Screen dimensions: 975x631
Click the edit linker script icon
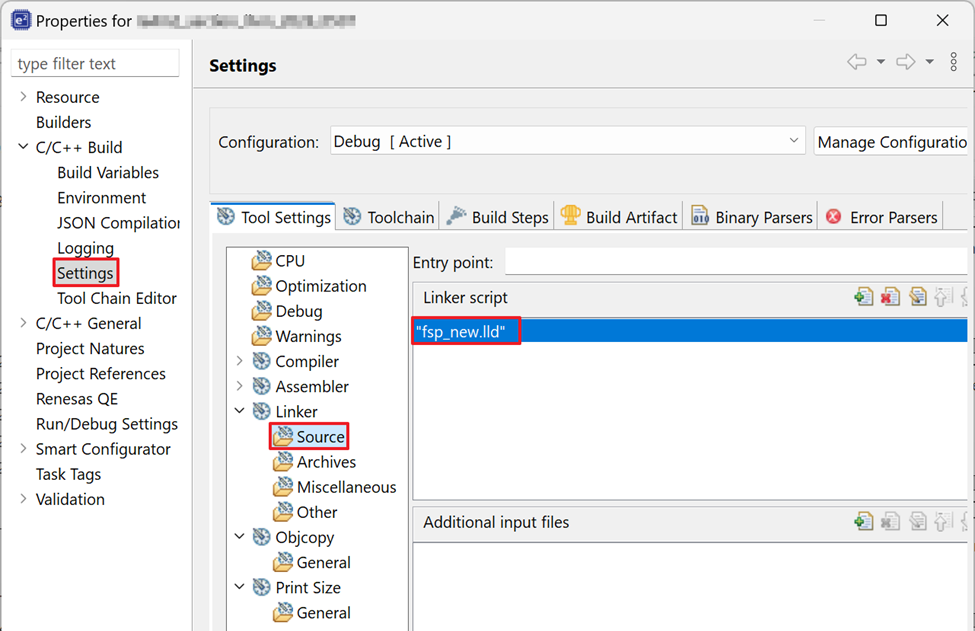(917, 297)
